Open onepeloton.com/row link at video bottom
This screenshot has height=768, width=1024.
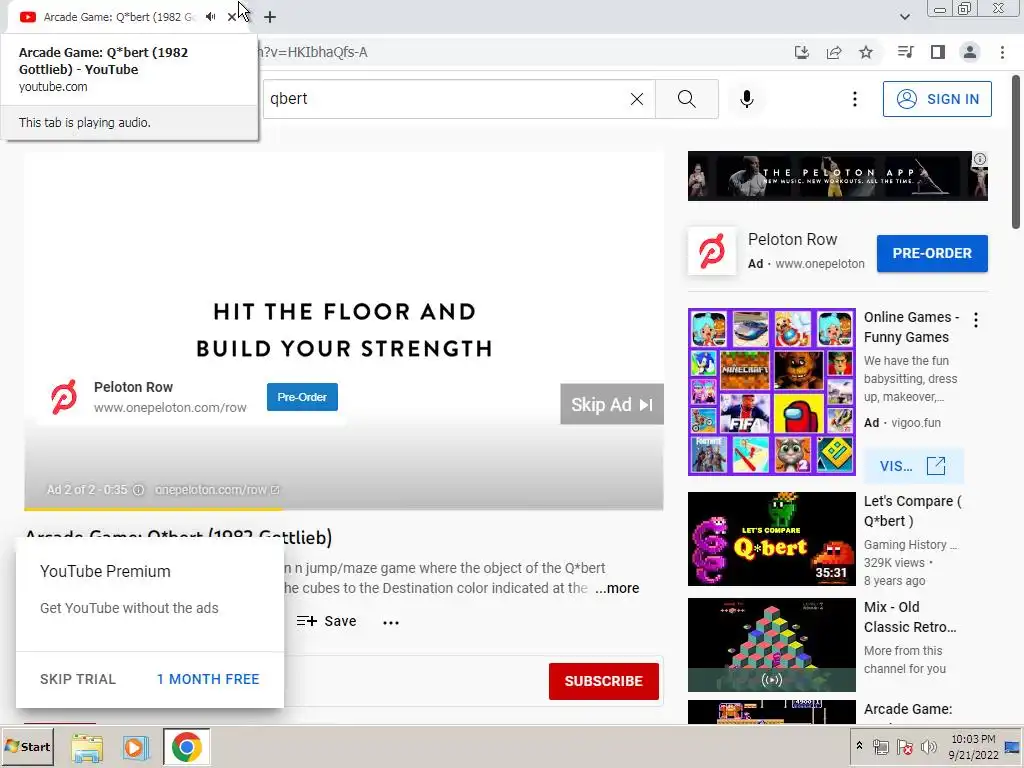(217, 490)
